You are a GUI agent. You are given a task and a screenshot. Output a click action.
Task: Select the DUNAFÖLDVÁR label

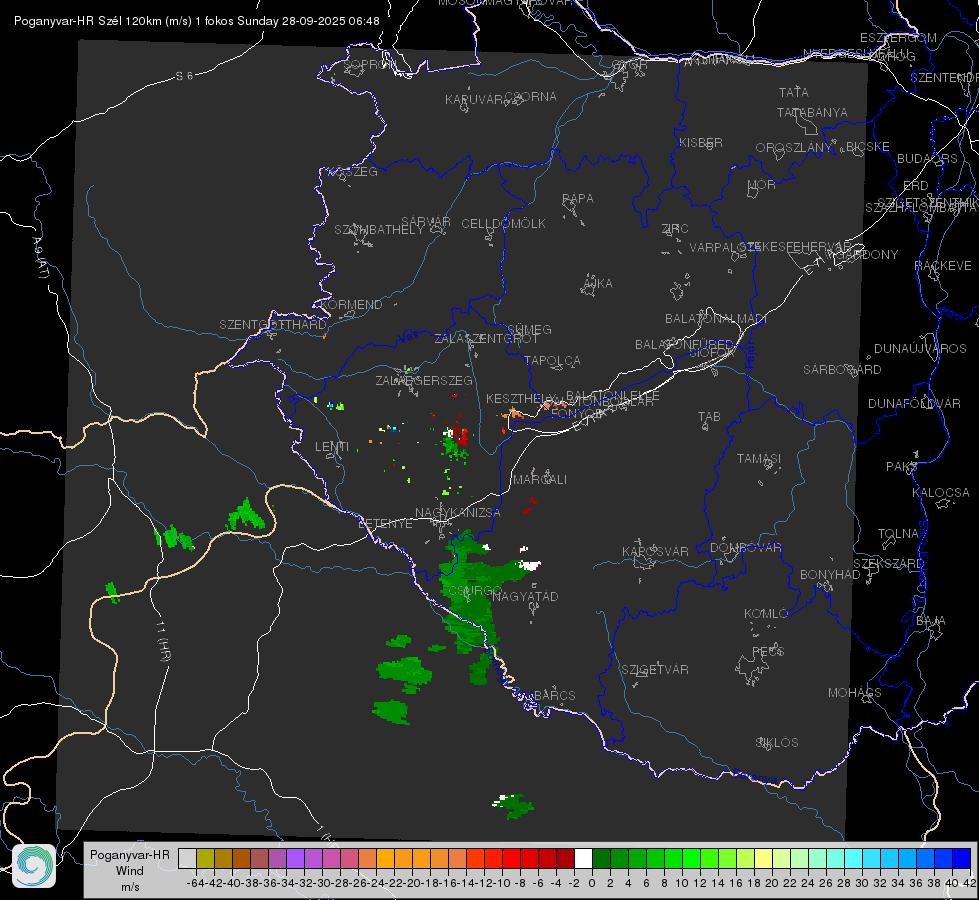pyautogui.click(x=914, y=403)
